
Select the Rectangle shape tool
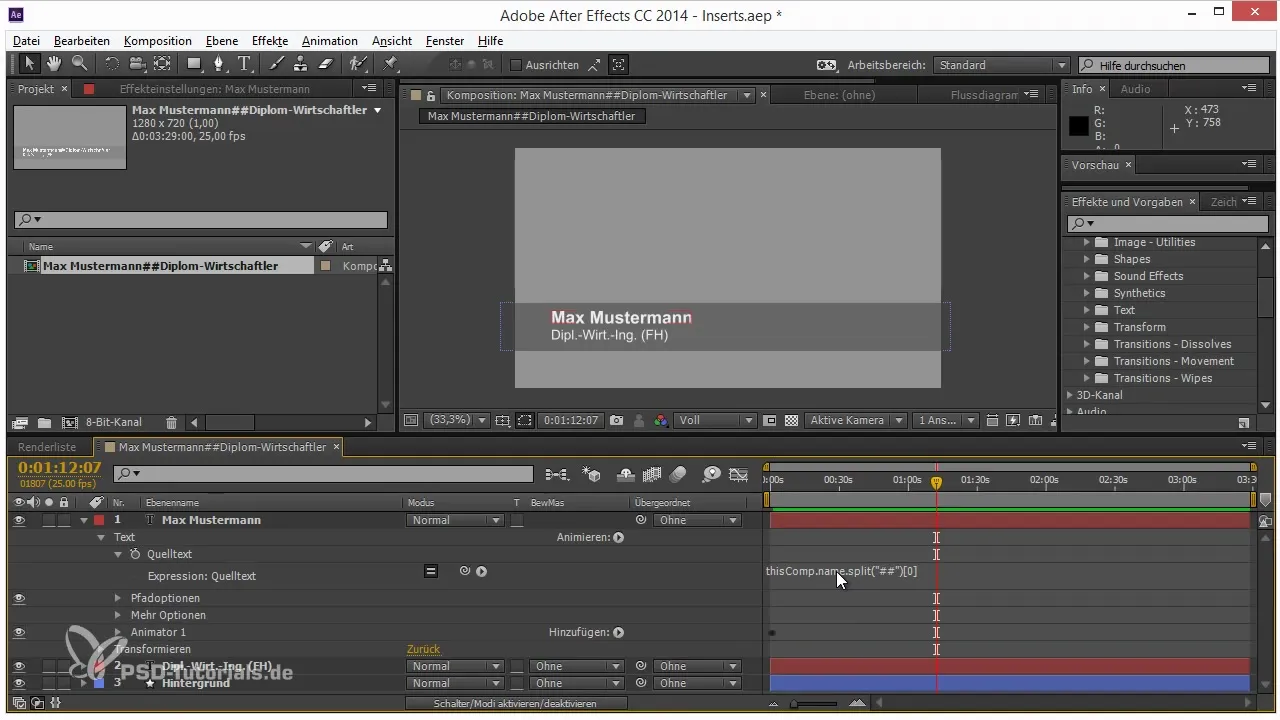point(195,64)
